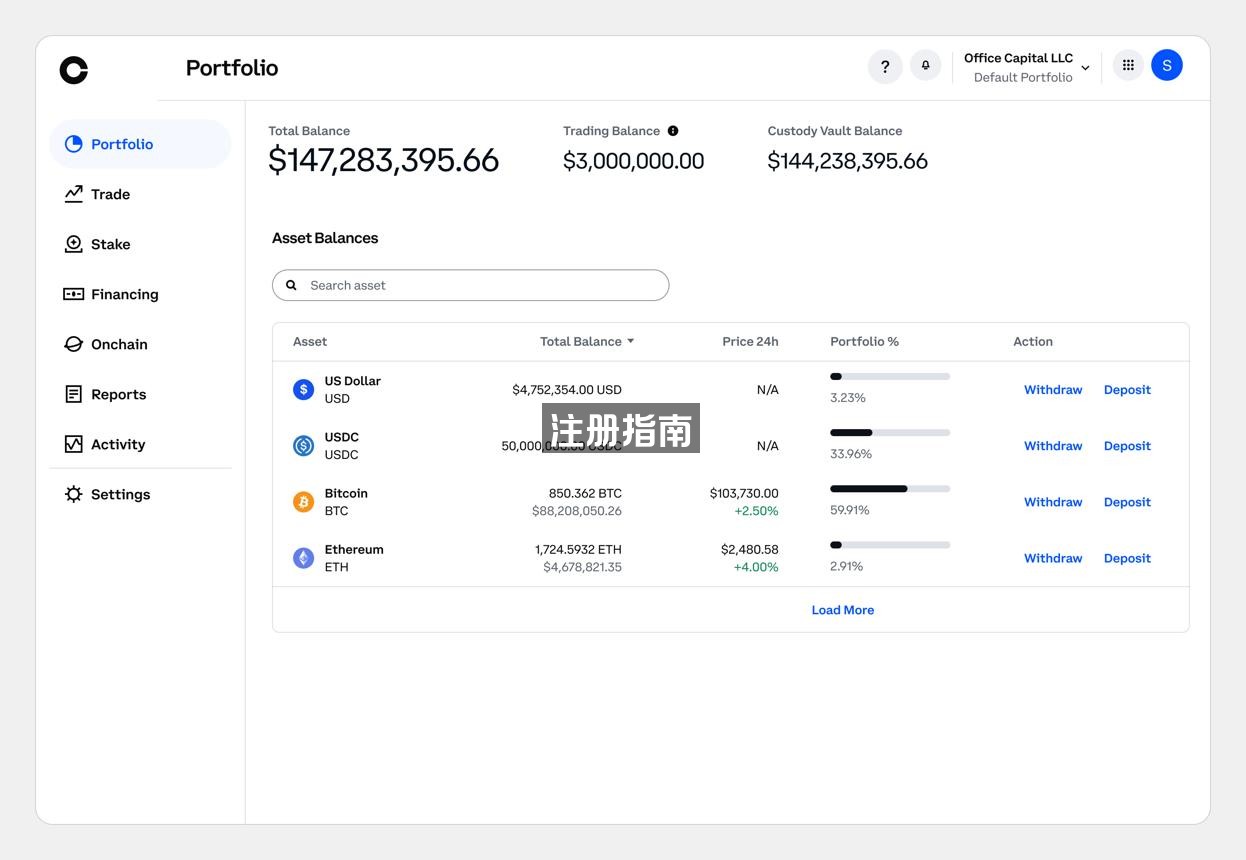Open the help question mark icon
1246x860 pixels.
coord(885,66)
